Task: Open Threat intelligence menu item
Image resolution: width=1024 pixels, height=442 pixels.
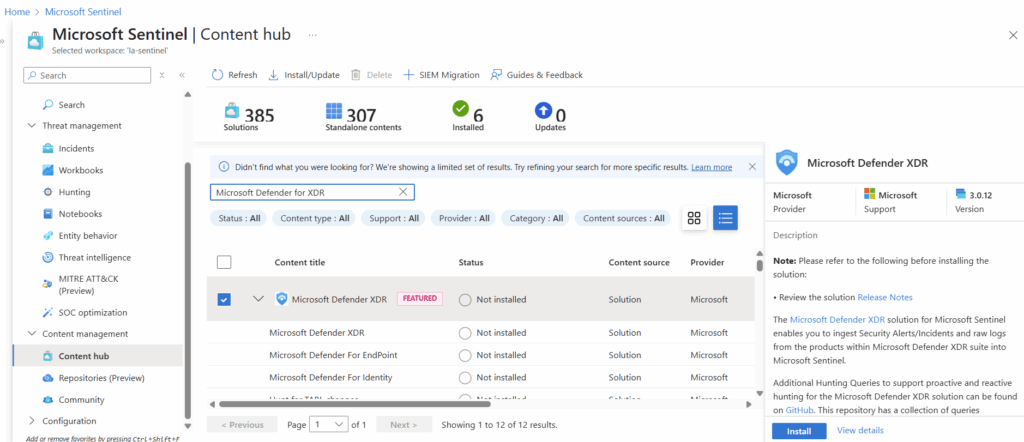Action: pyautogui.click(x=95, y=257)
